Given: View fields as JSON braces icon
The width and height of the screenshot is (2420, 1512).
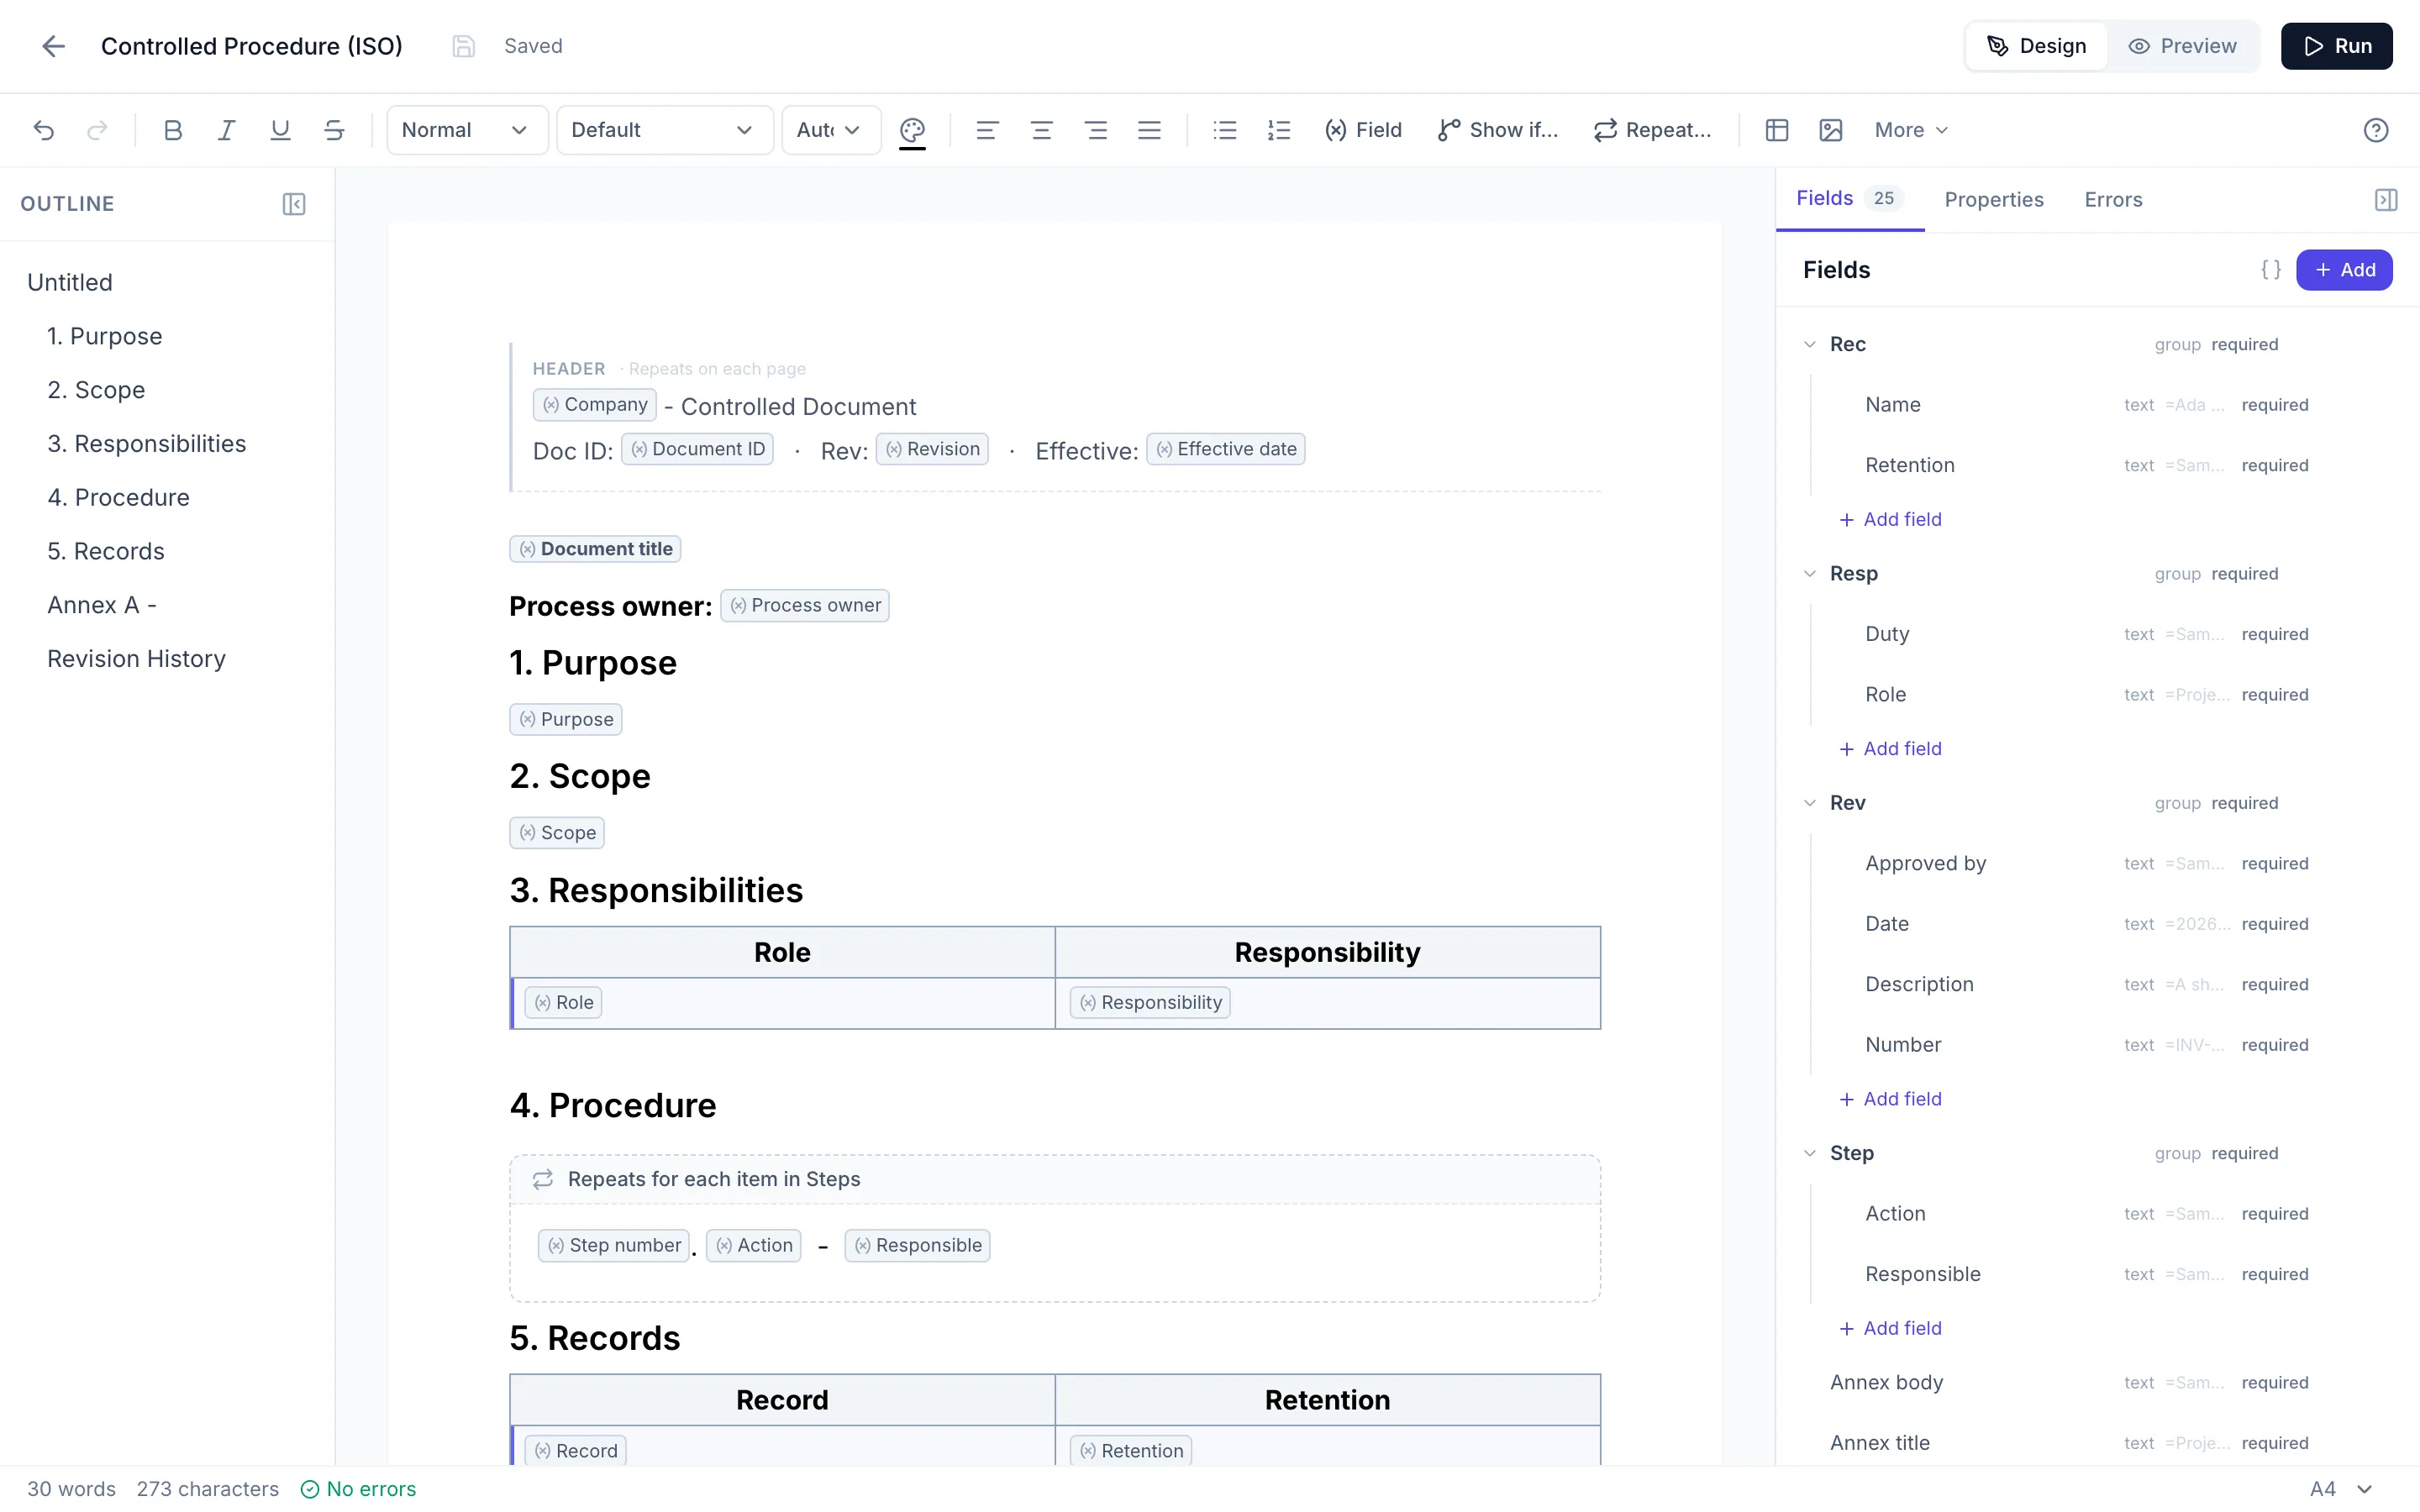Looking at the screenshot, I should pos(2271,270).
